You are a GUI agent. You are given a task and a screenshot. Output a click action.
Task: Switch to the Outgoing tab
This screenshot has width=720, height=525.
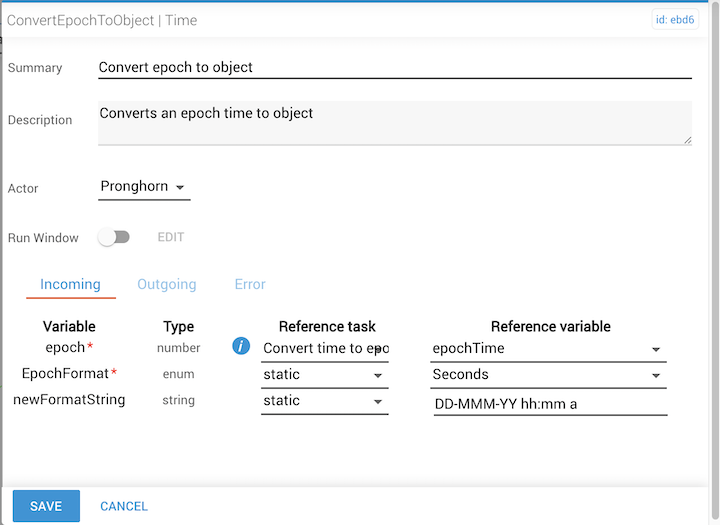coord(167,285)
